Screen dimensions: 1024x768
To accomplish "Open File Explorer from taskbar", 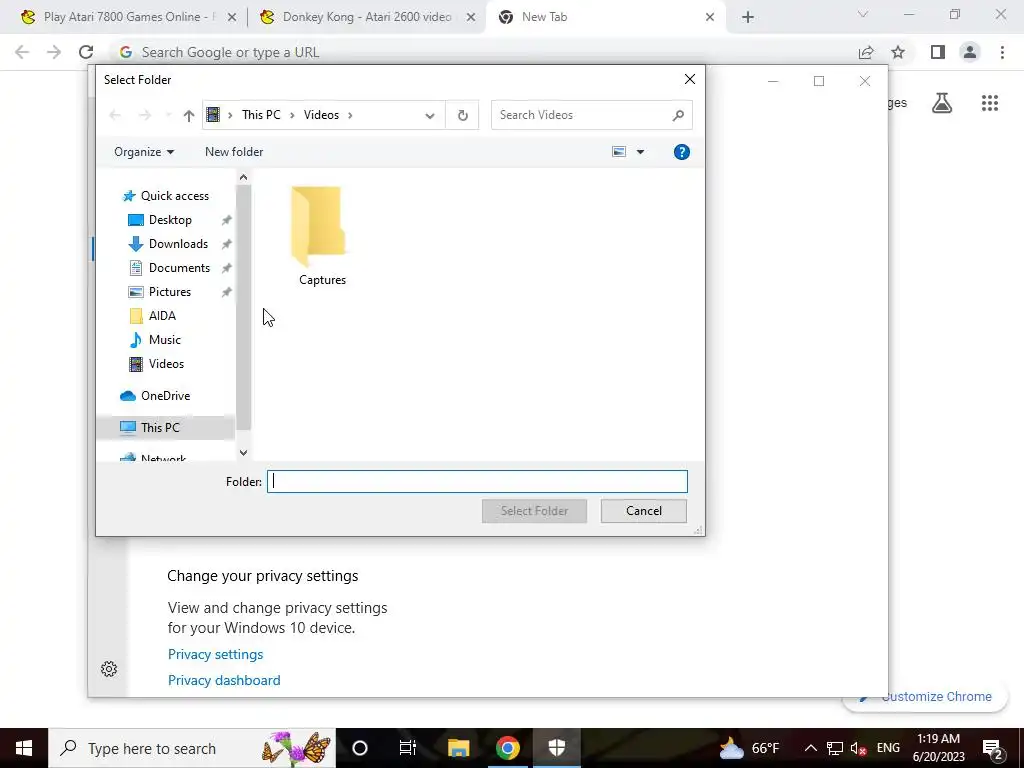I will click(458, 748).
